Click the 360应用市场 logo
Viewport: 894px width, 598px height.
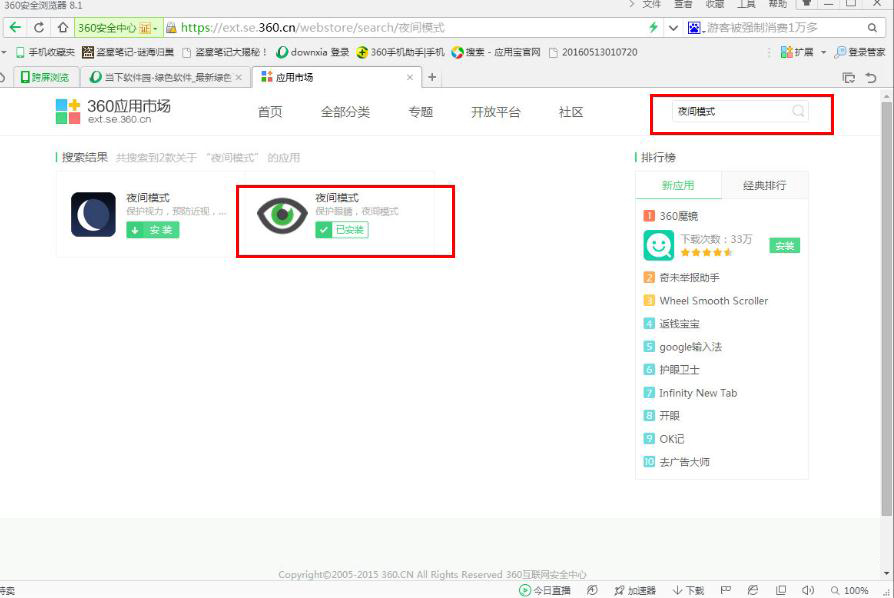(113, 111)
